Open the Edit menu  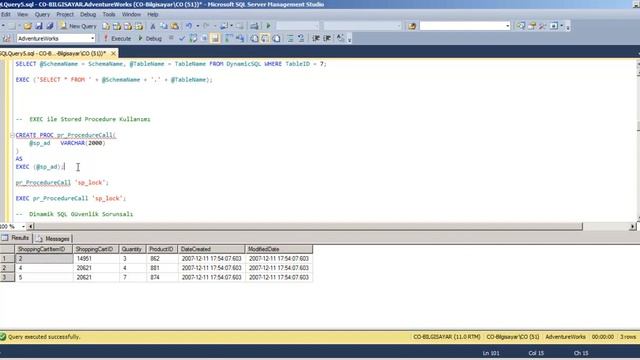coord(6,14)
